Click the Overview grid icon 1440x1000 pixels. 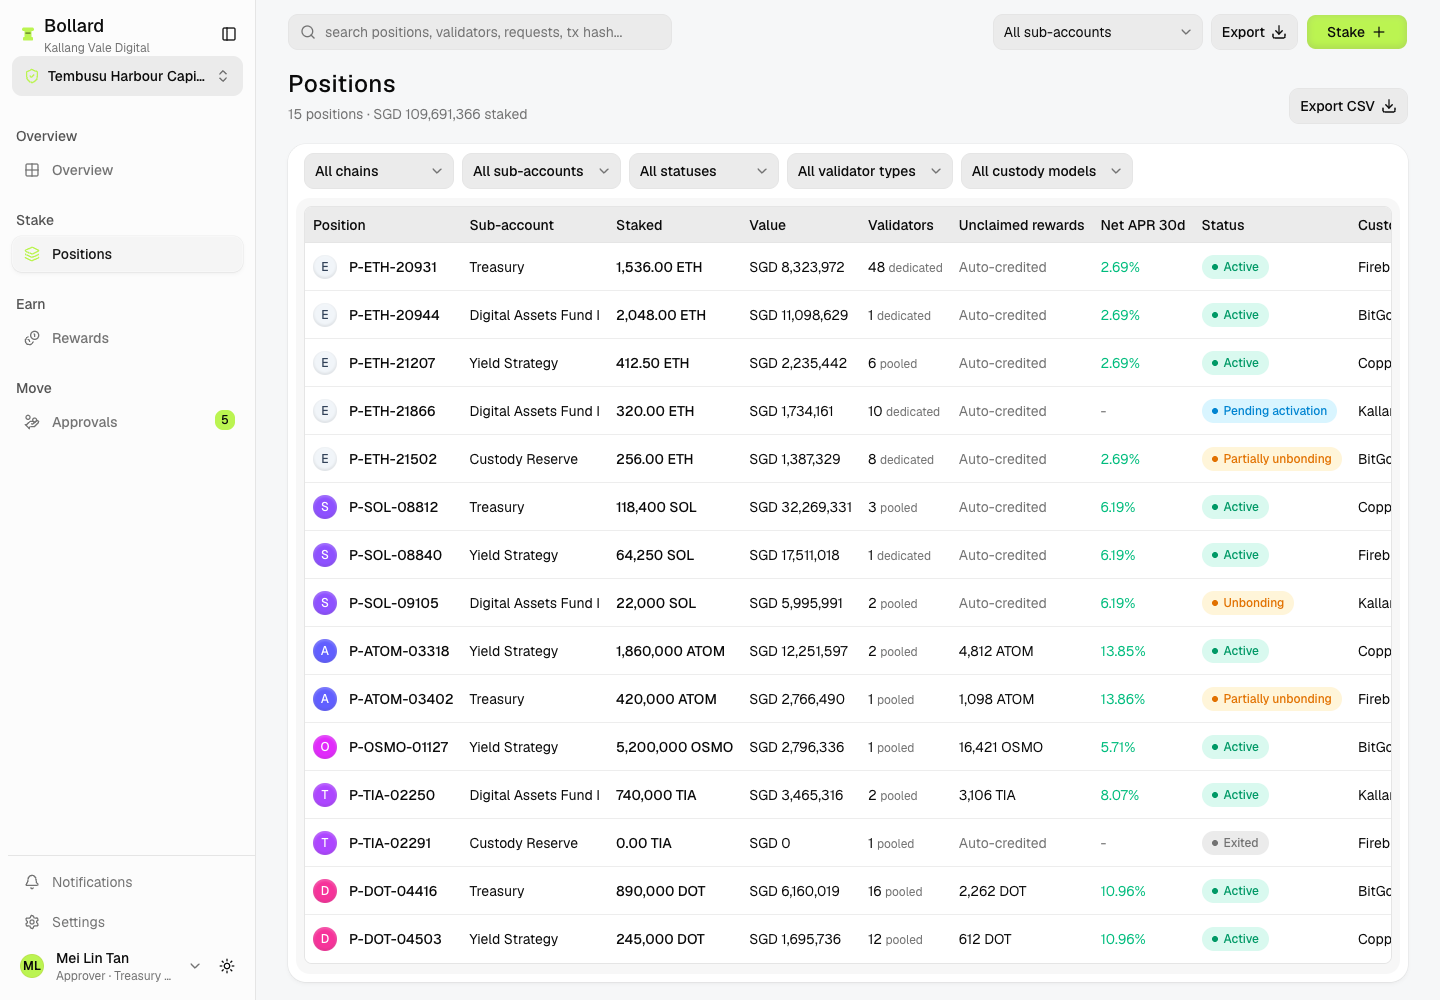click(32, 170)
